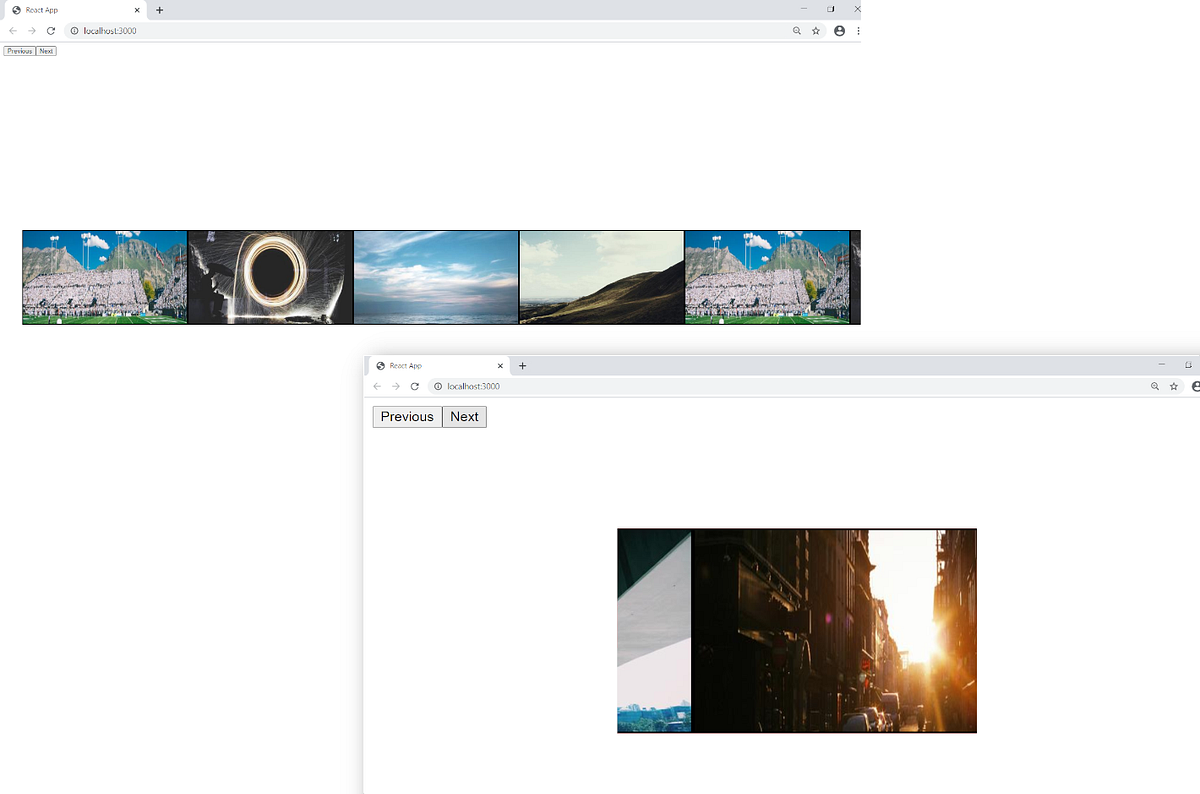Screen dimensions: 1200x794
Task: Open the site info icon beside localhost:3000
Action: coord(73,30)
